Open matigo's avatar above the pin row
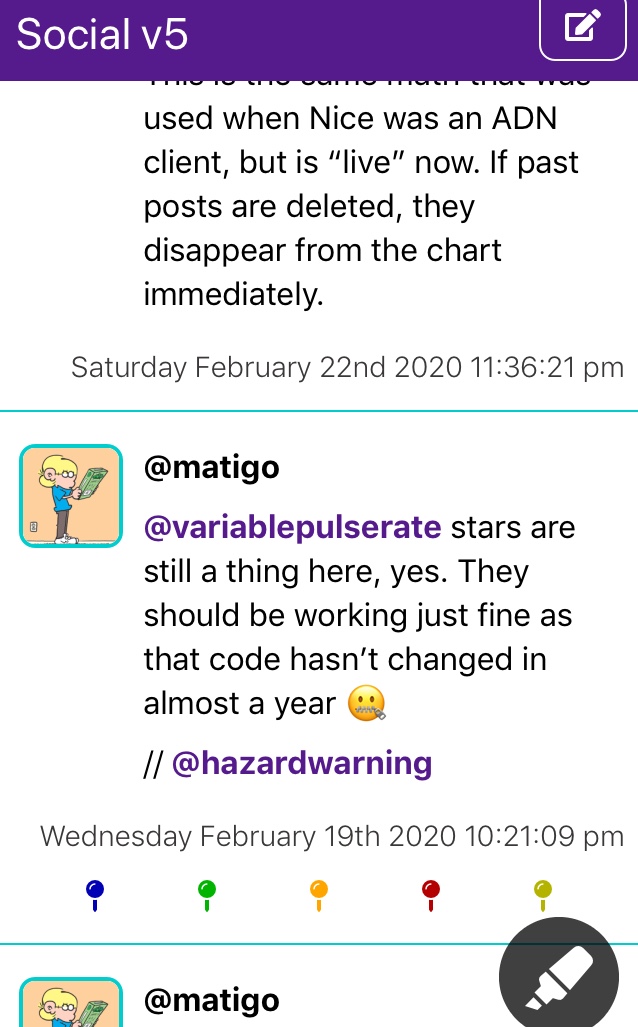Viewport: 638px width, 1027px height. pos(71,496)
